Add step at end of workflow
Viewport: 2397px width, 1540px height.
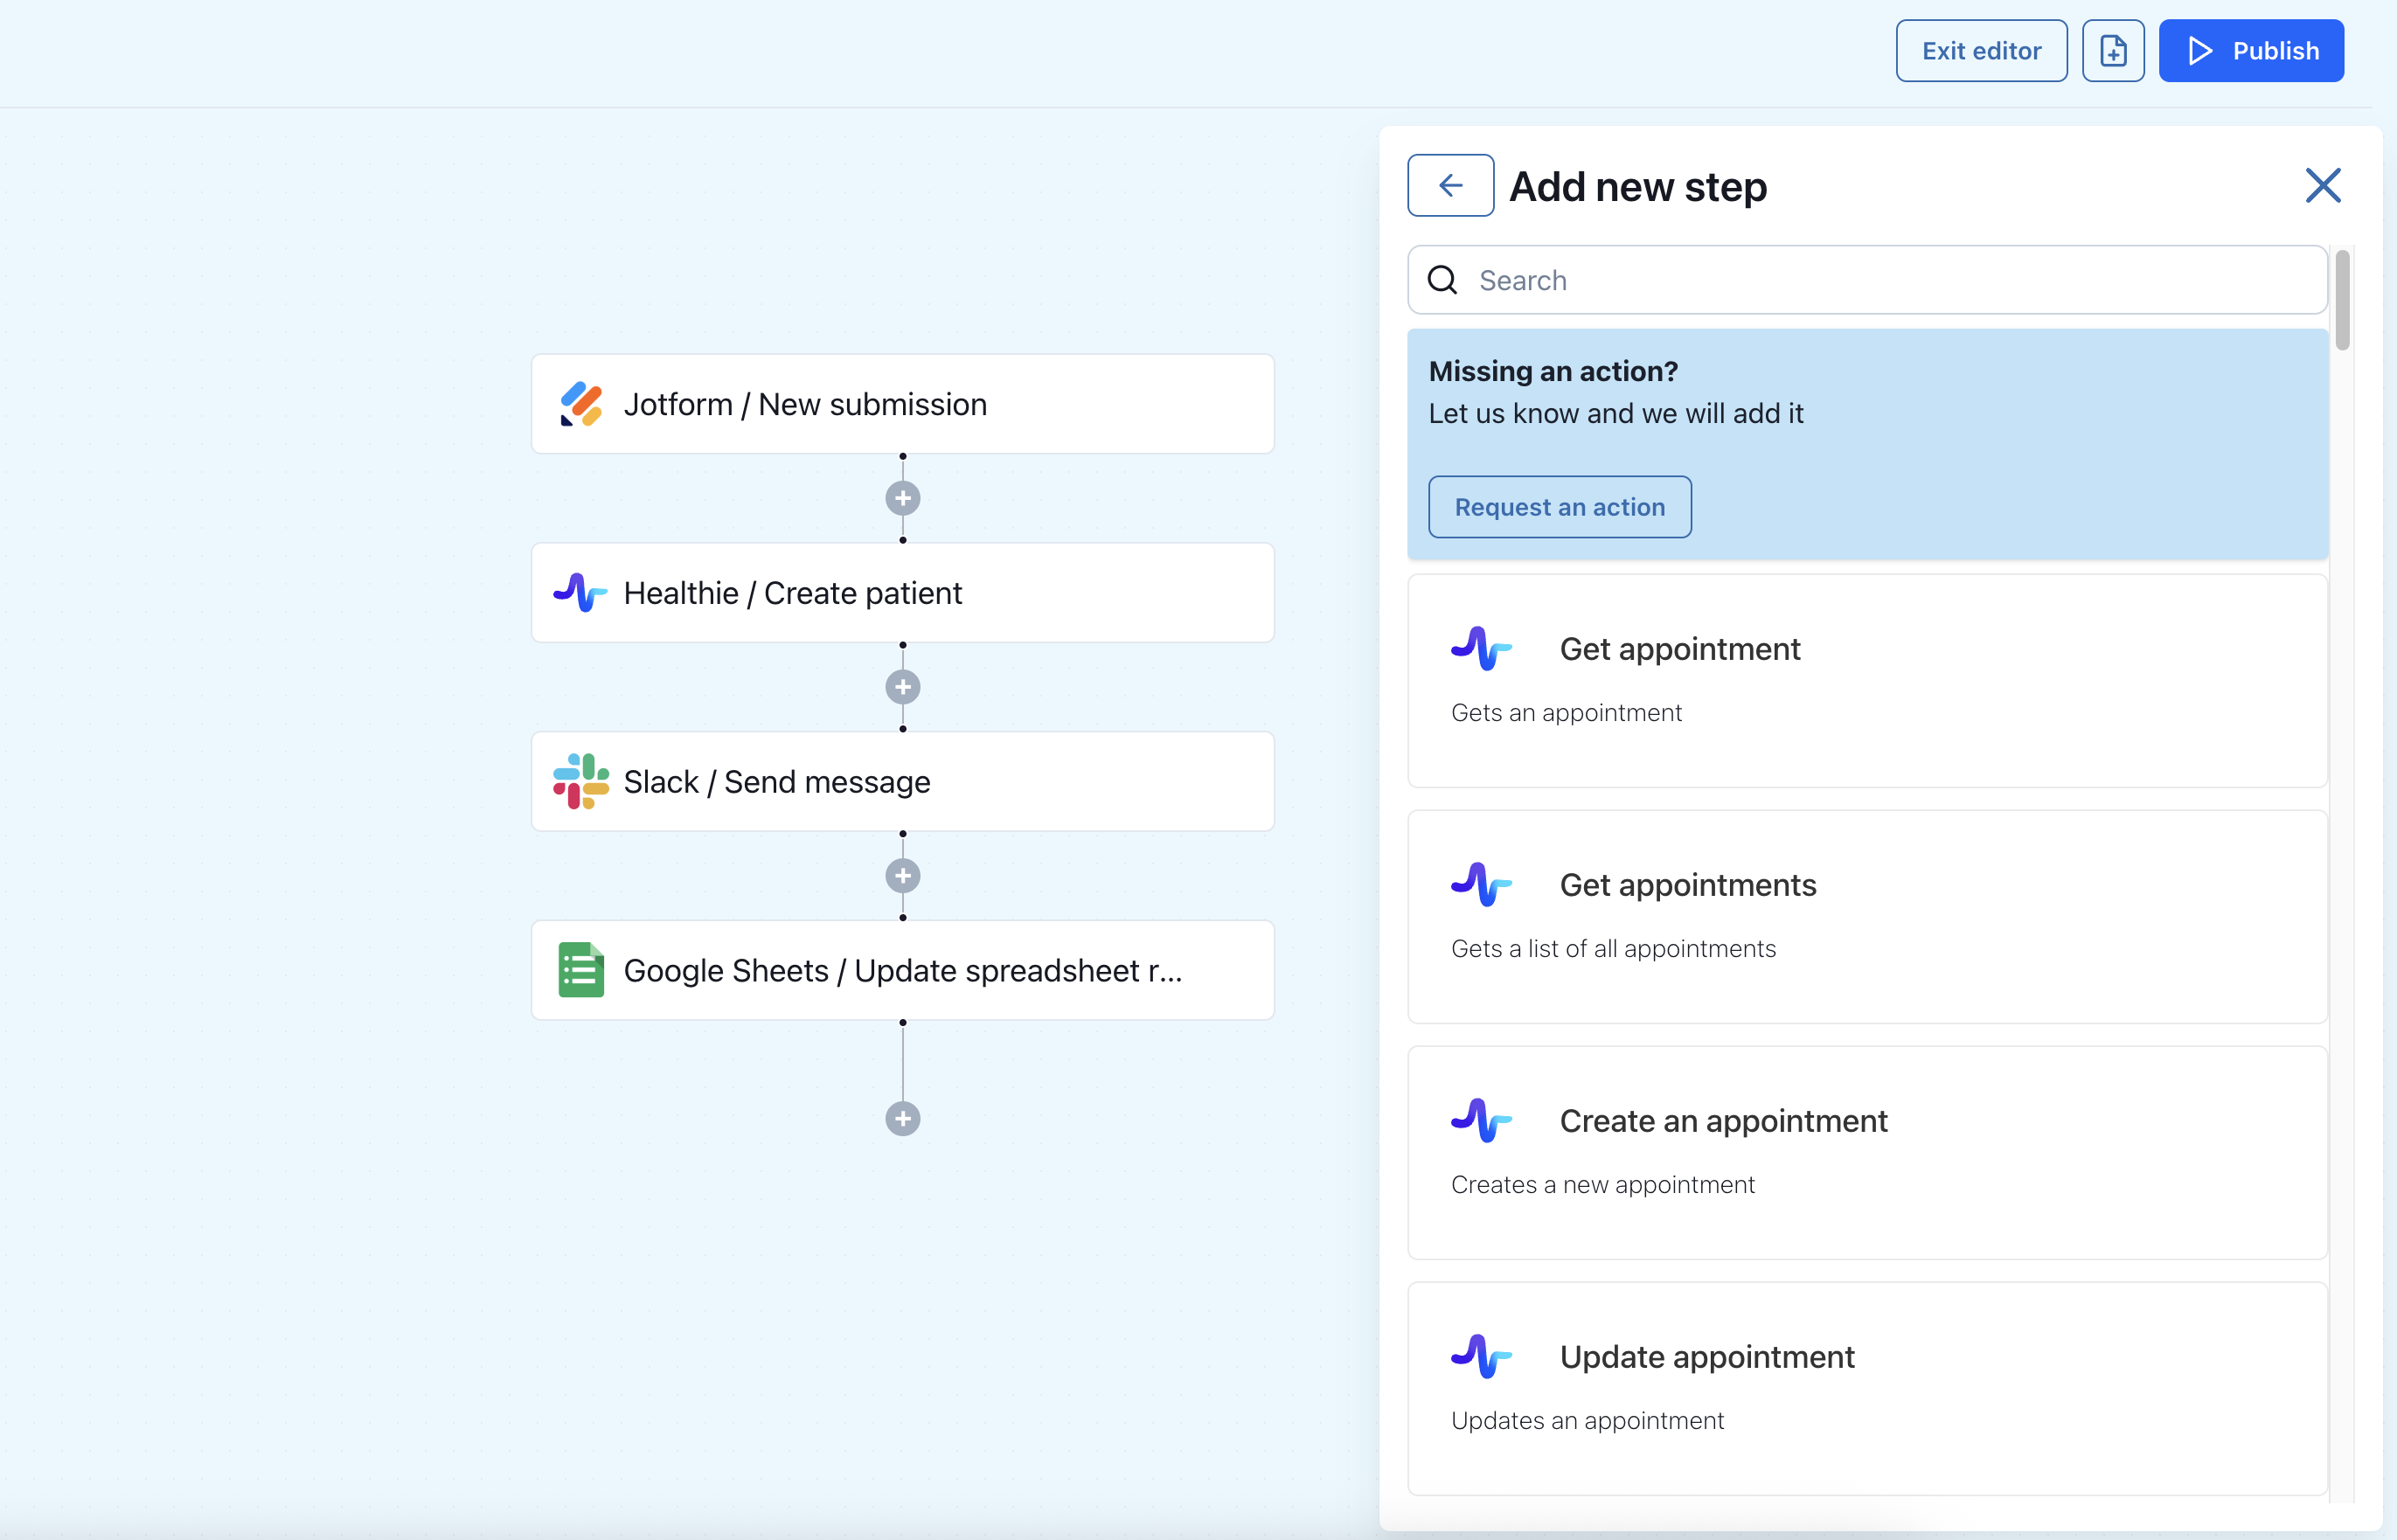coord(903,1119)
